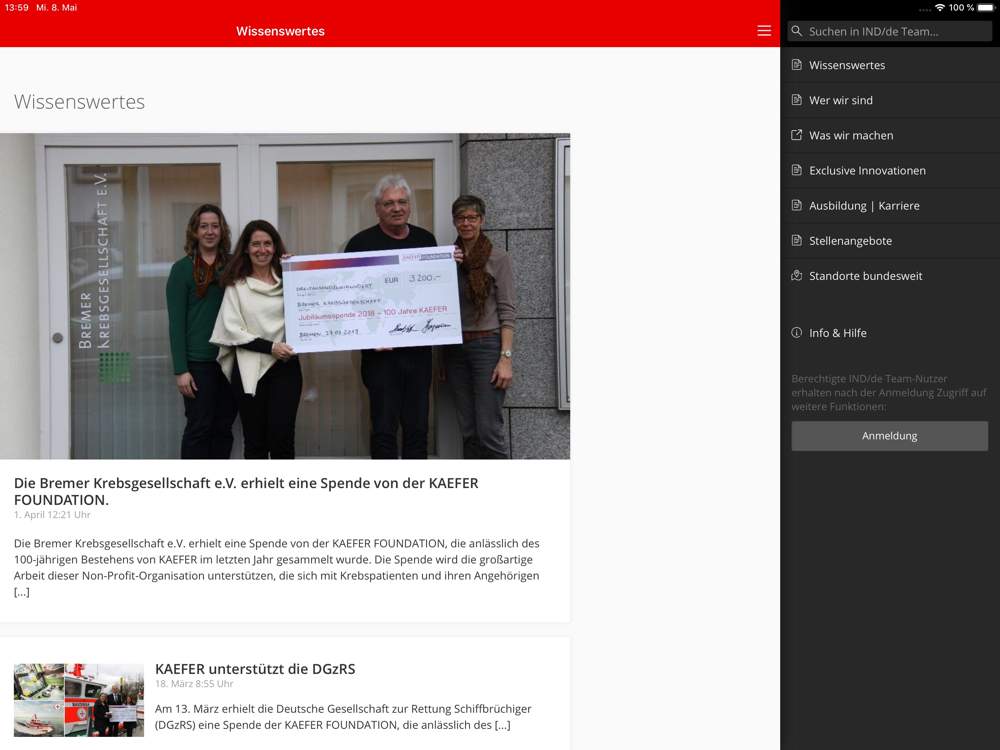Open Standorte bundesweit menu entry
Screen dimensions: 1000x750
point(890,276)
